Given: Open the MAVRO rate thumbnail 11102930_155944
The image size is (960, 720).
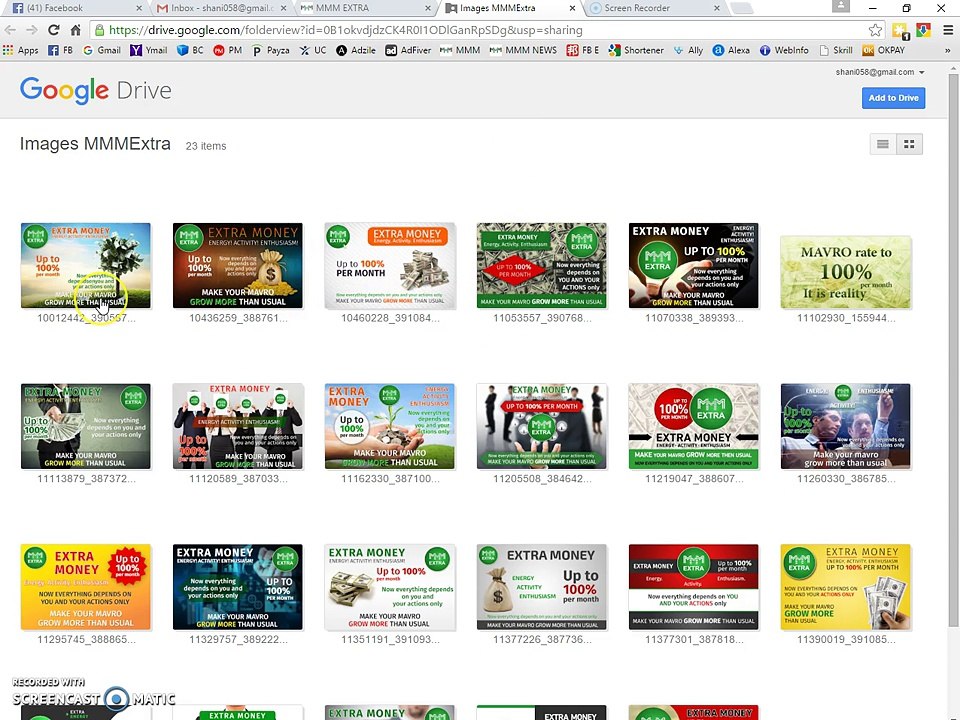Looking at the screenshot, I should point(846,272).
